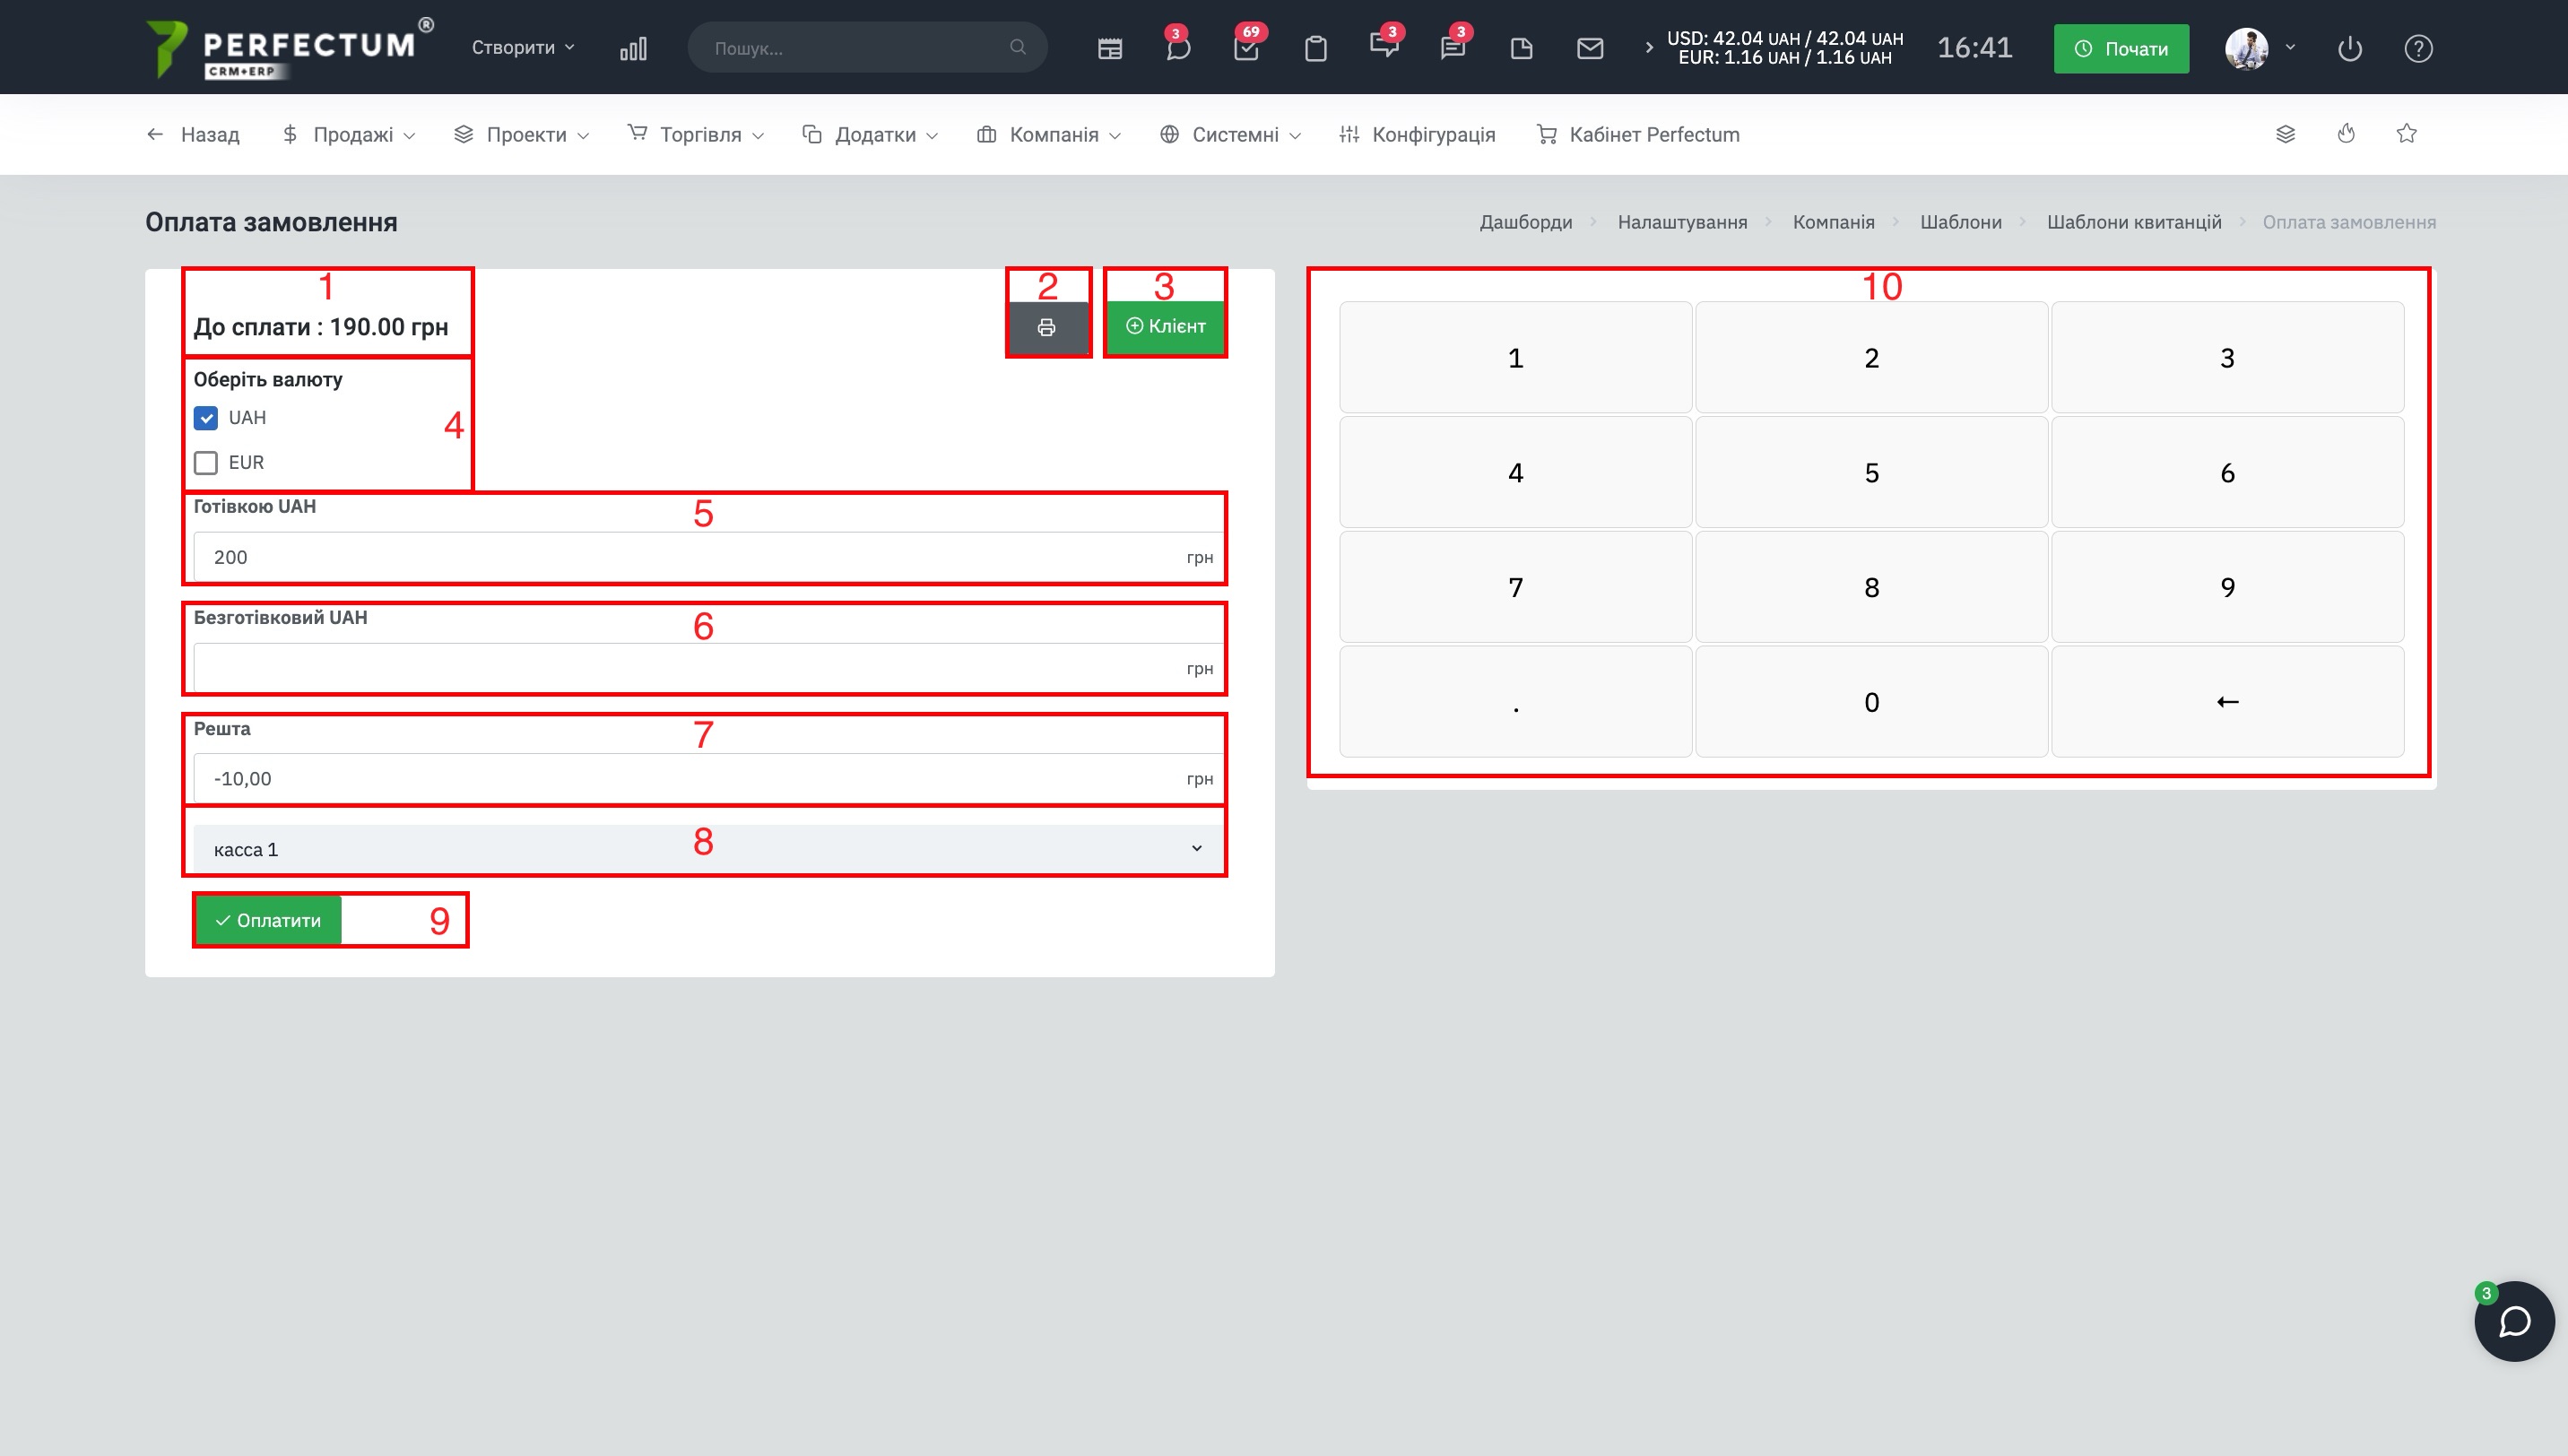Open the bar chart statistics icon
2568x1456 pixels.
pyautogui.click(x=633, y=48)
